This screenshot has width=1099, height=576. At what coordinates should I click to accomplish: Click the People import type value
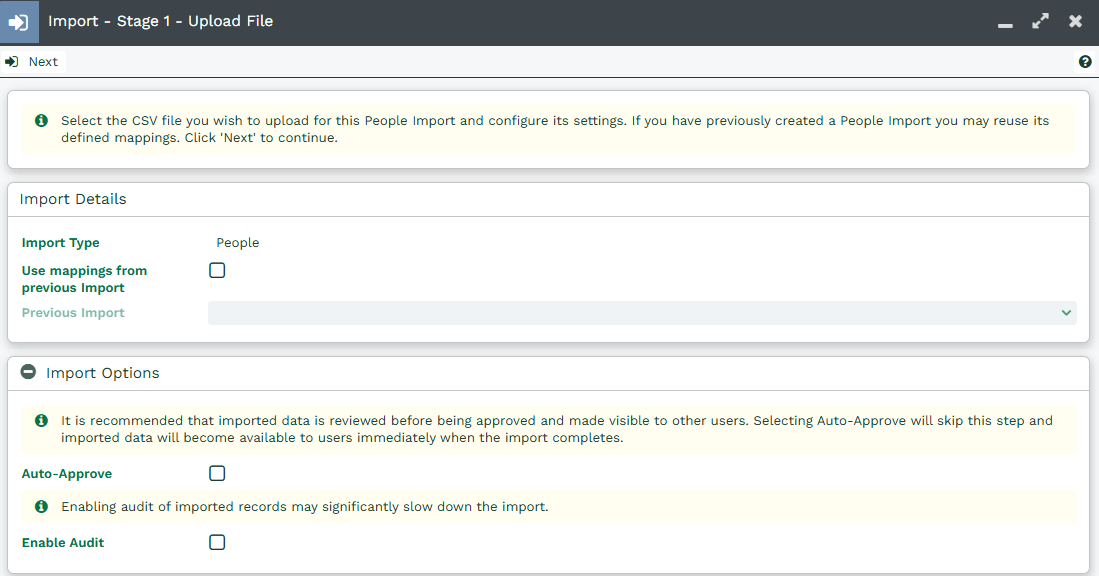(237, 243)
